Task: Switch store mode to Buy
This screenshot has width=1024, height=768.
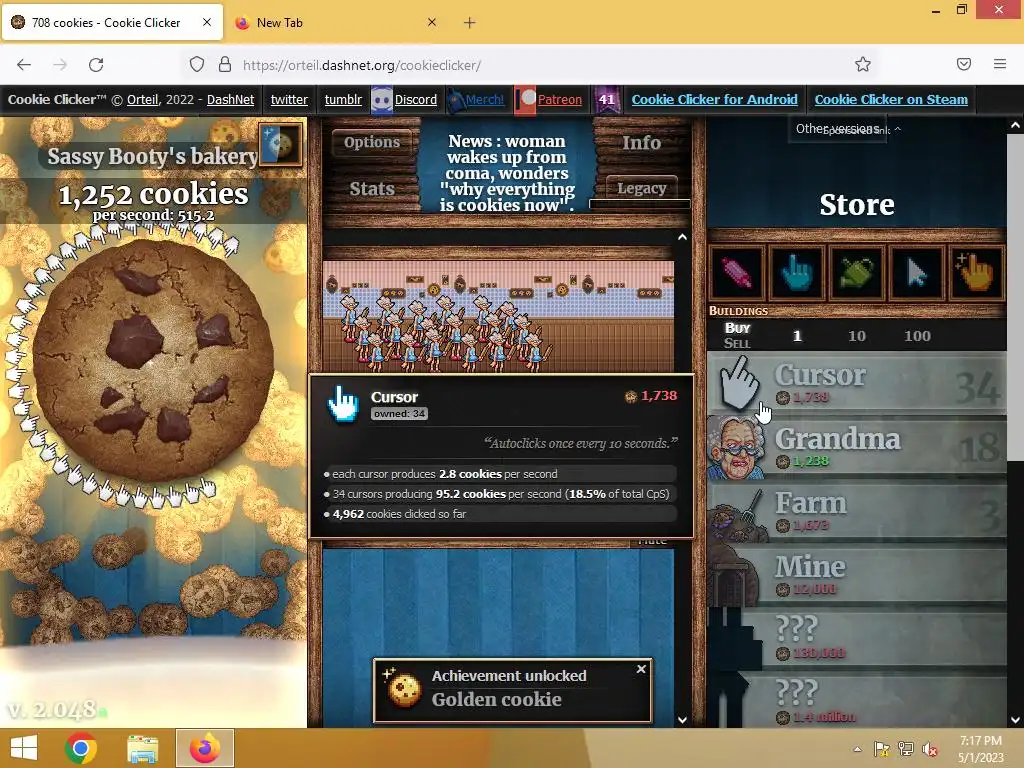Action: click(x=737, y=328)
